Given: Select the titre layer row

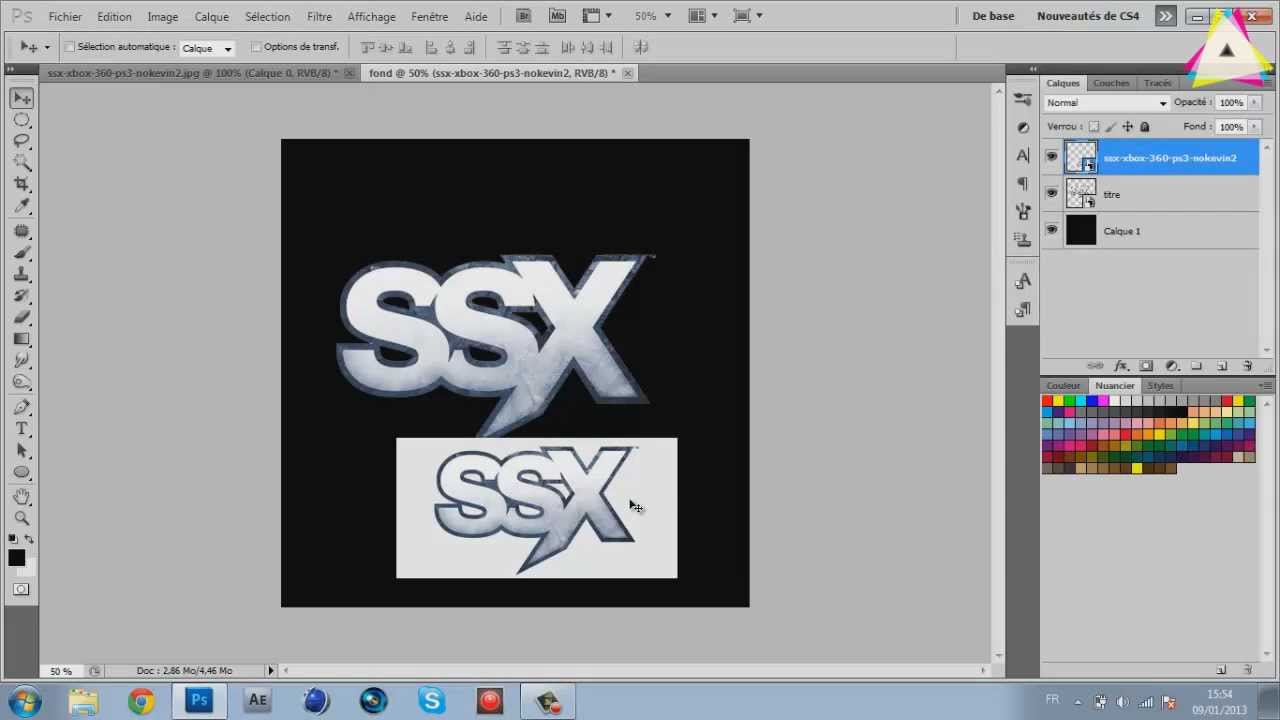Looking at the screenshot, I should (x=1150, y=194).
